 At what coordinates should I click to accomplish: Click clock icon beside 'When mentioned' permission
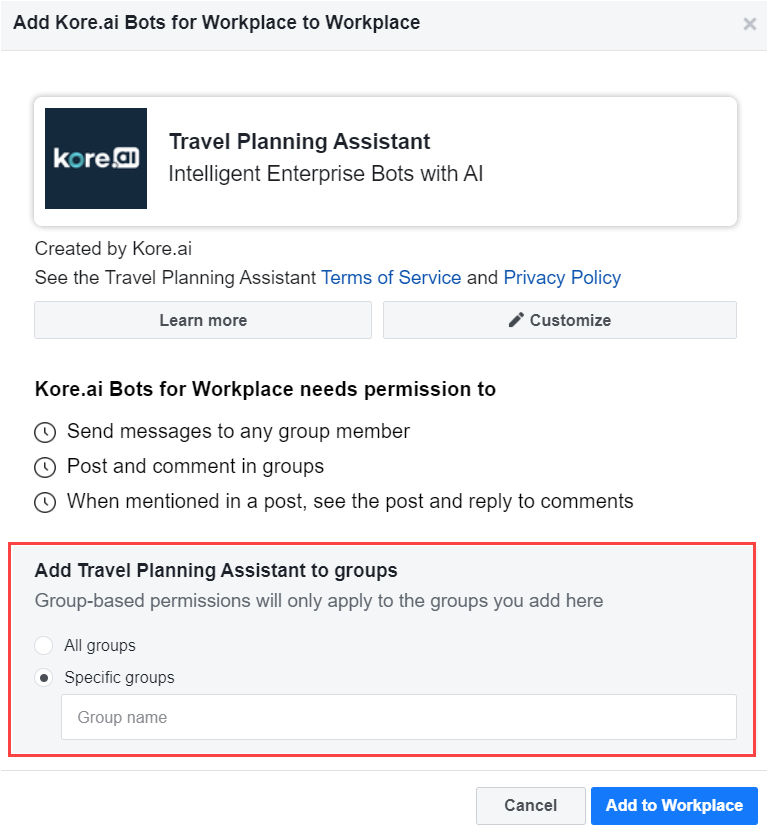[45, 502]
